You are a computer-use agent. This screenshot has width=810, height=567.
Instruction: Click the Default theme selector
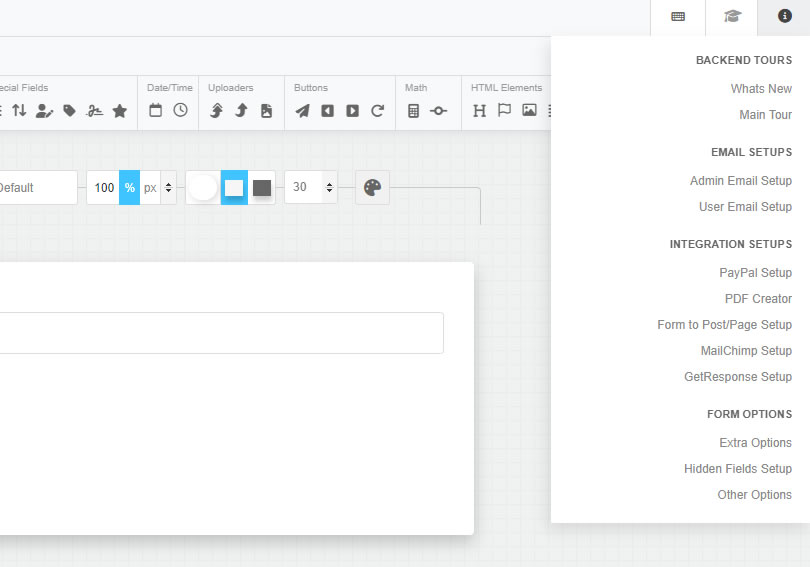pyautogui.click(x=38, y=187)
